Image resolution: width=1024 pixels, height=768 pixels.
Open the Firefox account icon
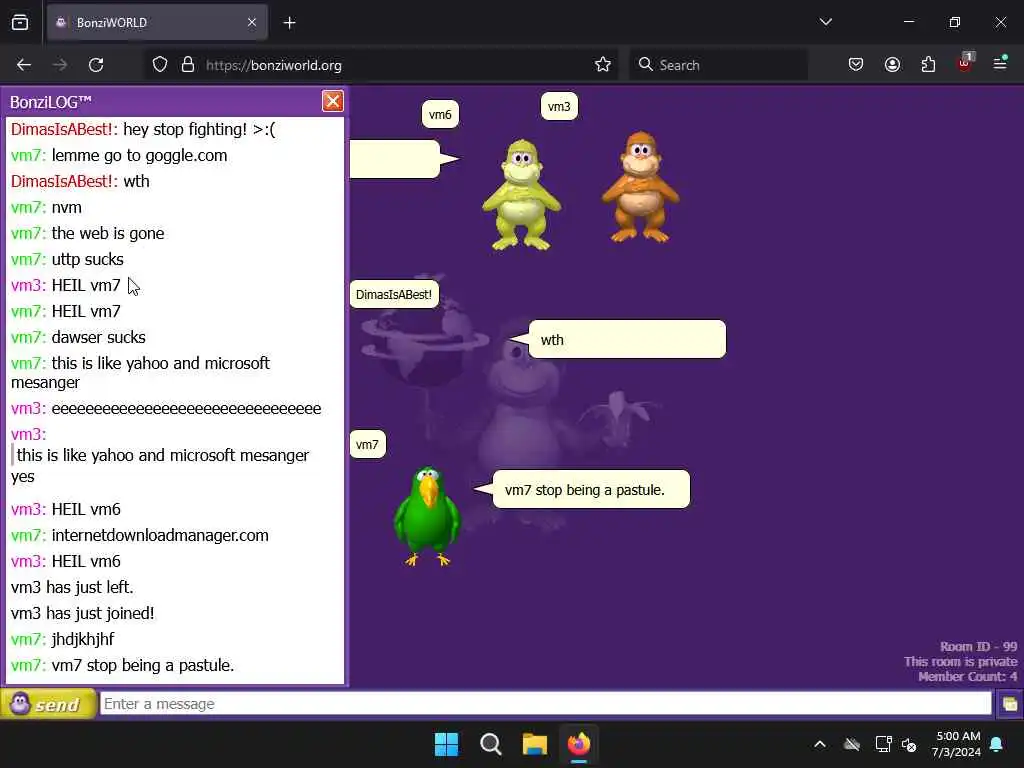point(892,65)
